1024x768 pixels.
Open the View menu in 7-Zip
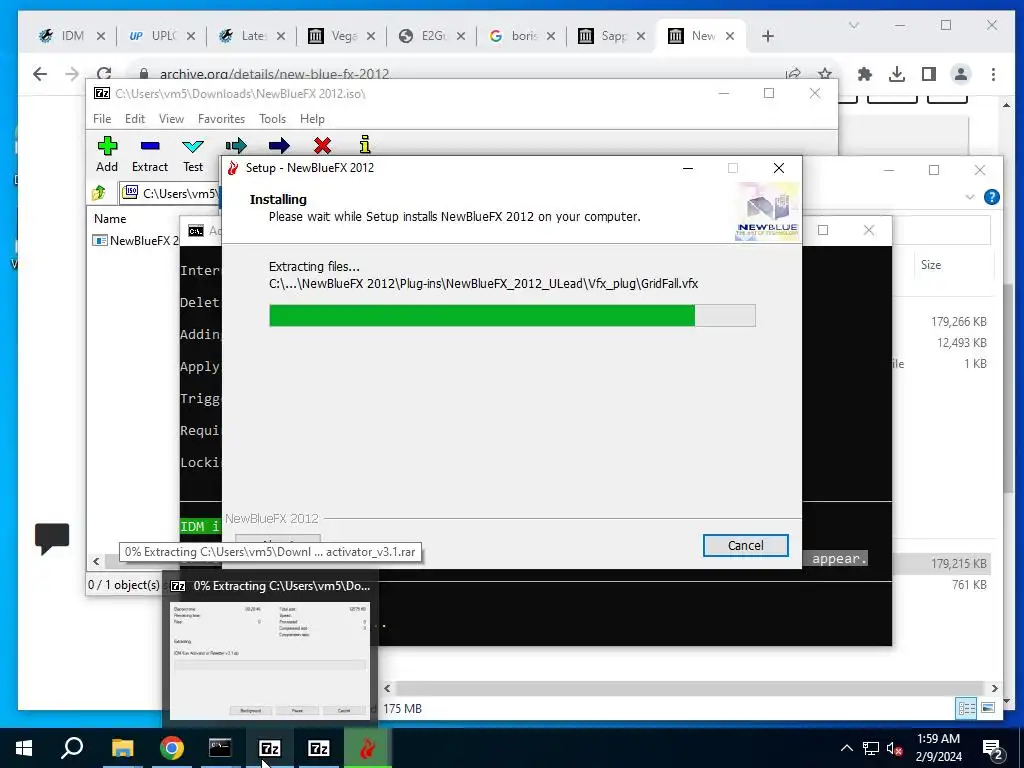click(x=171, y=119)
